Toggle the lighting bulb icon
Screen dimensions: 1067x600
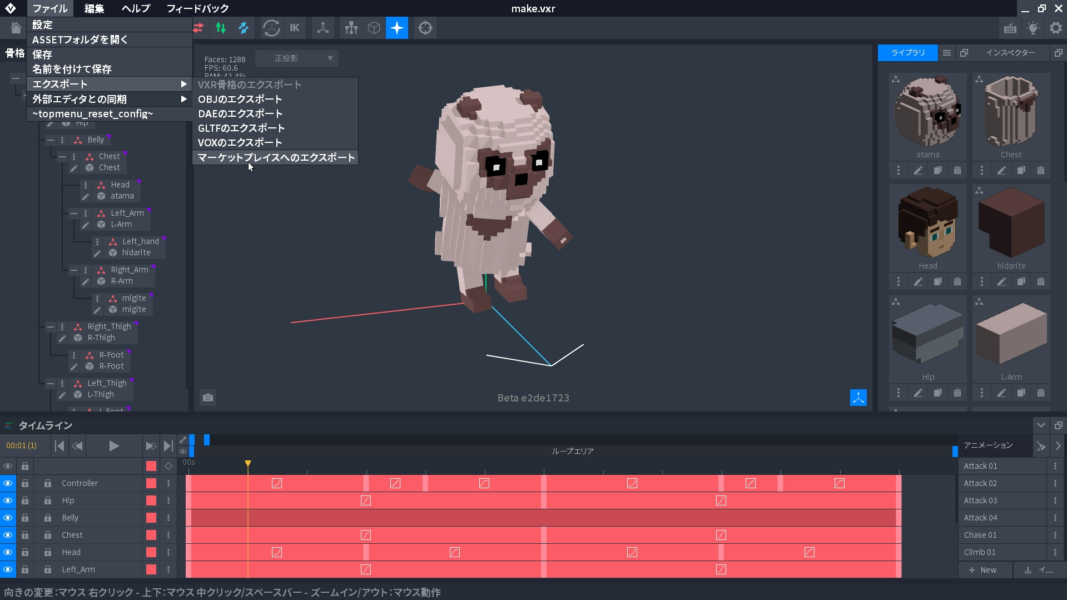(x=1033, y=28)
